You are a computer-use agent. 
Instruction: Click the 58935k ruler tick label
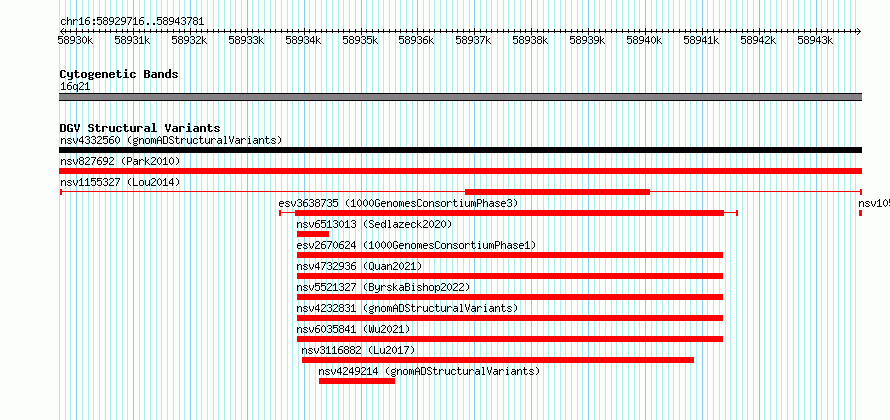360,40
